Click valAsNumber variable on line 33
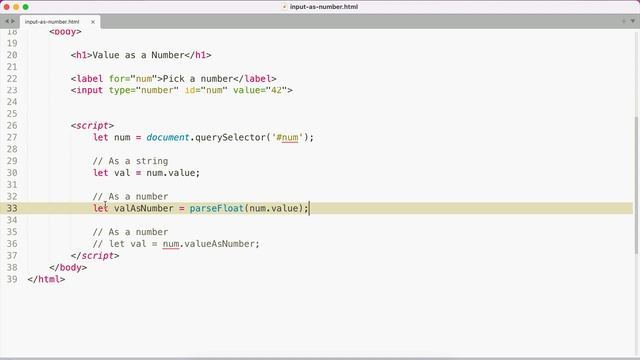The image size is (640, 360). [144, 208]
